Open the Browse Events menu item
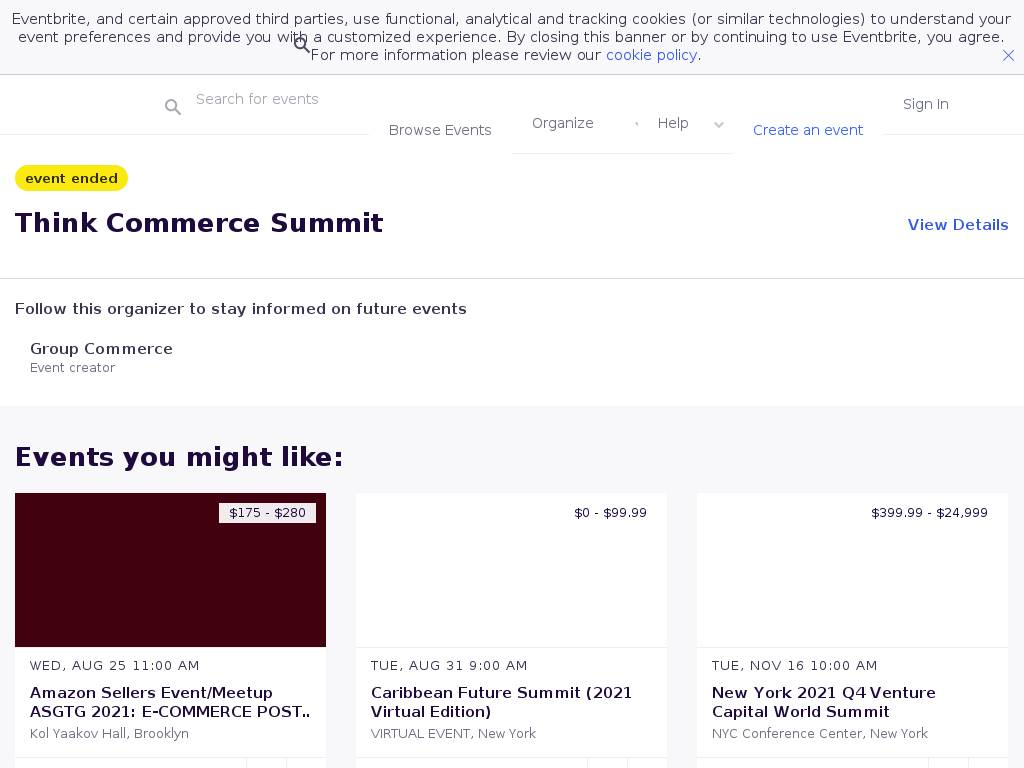The image size is (1024, 768). [440, 130]
